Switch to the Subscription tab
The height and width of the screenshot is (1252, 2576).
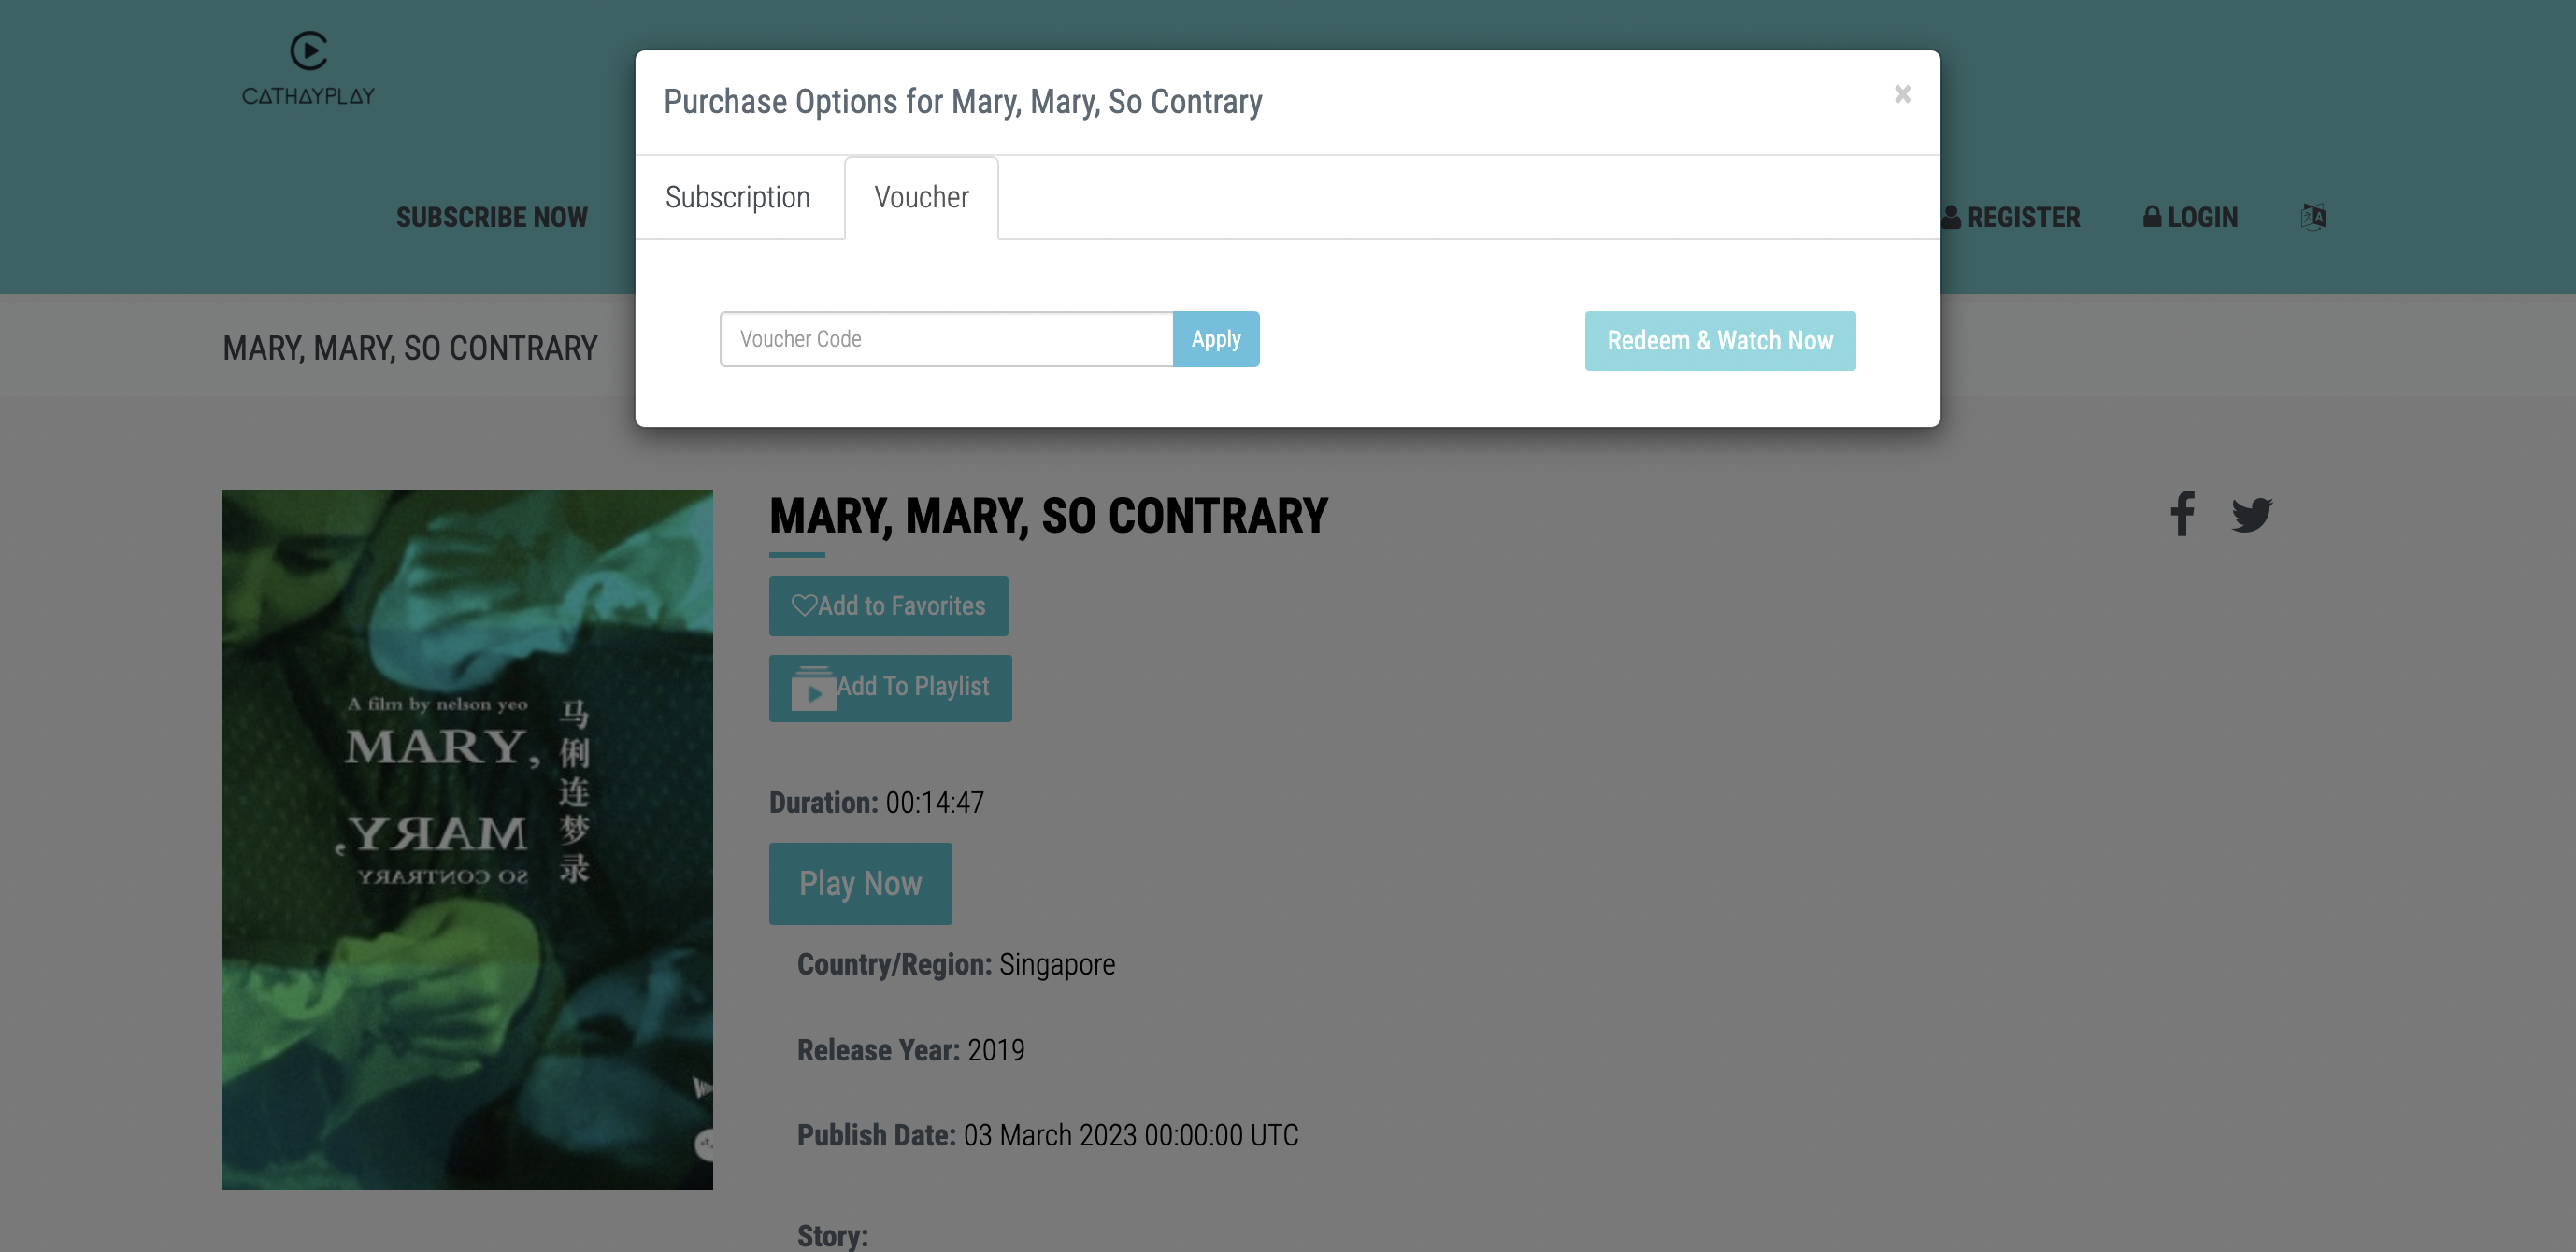coord(738,198)
